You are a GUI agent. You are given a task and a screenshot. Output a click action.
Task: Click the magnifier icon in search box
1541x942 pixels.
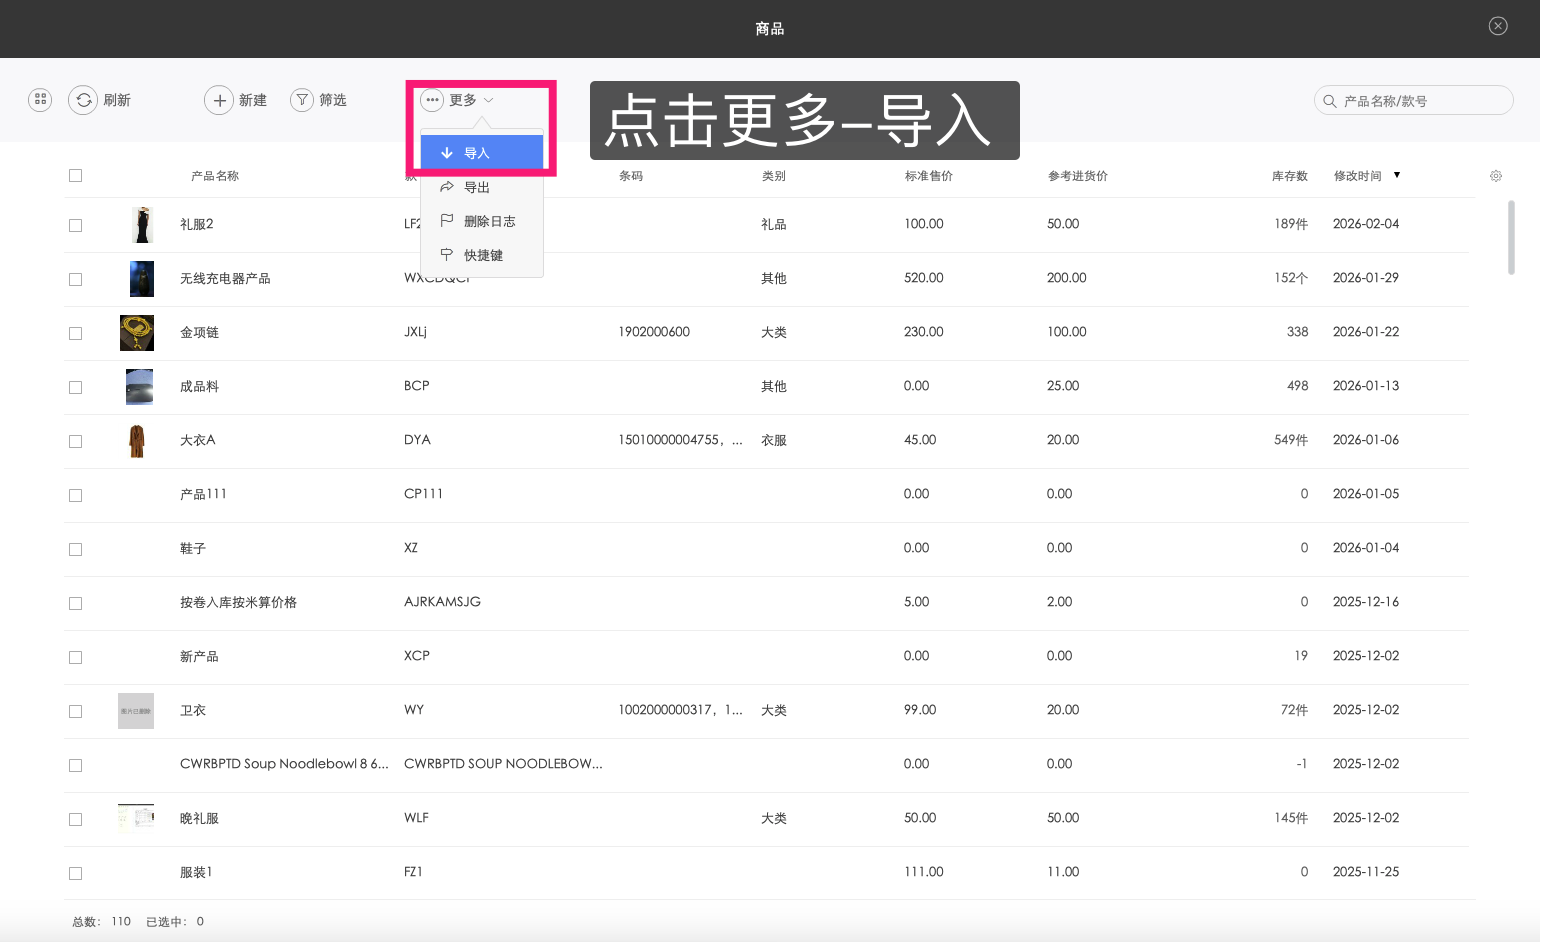click(x=1330, y=100)
